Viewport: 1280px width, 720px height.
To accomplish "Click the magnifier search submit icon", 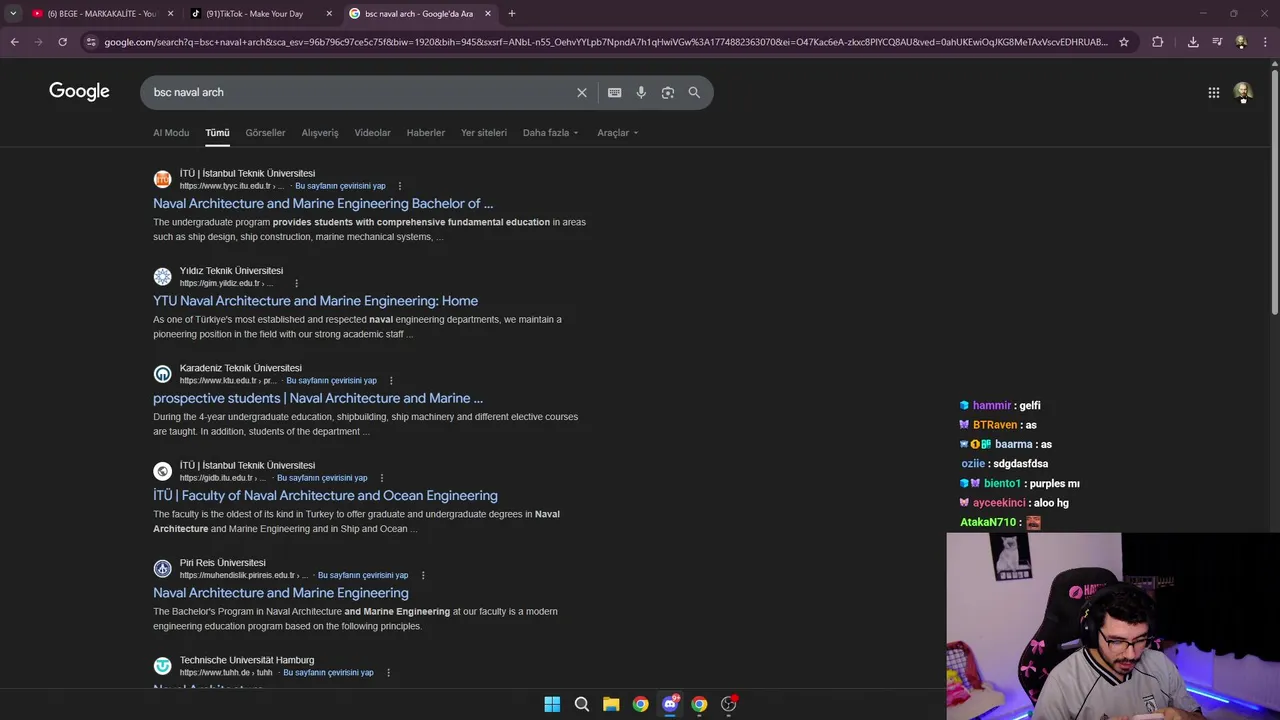I will click(694, 92).
